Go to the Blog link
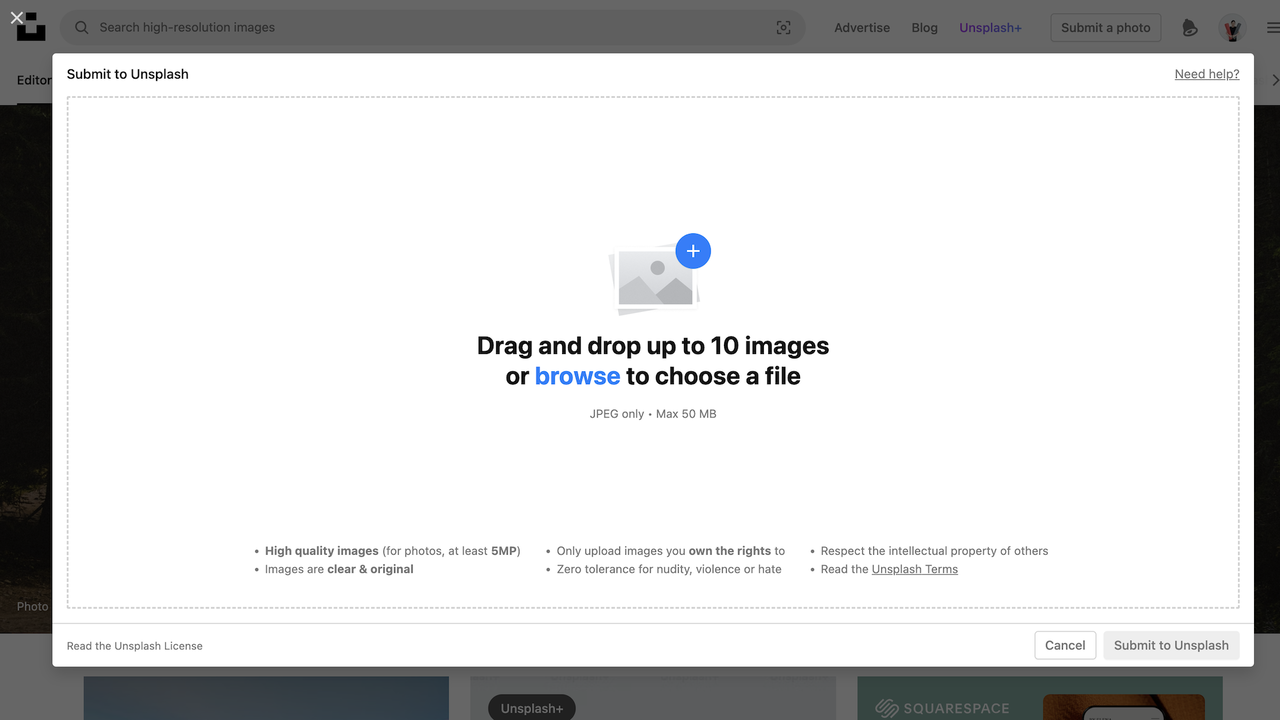This screenshot has height=720, width=1280. coord(924,28)
